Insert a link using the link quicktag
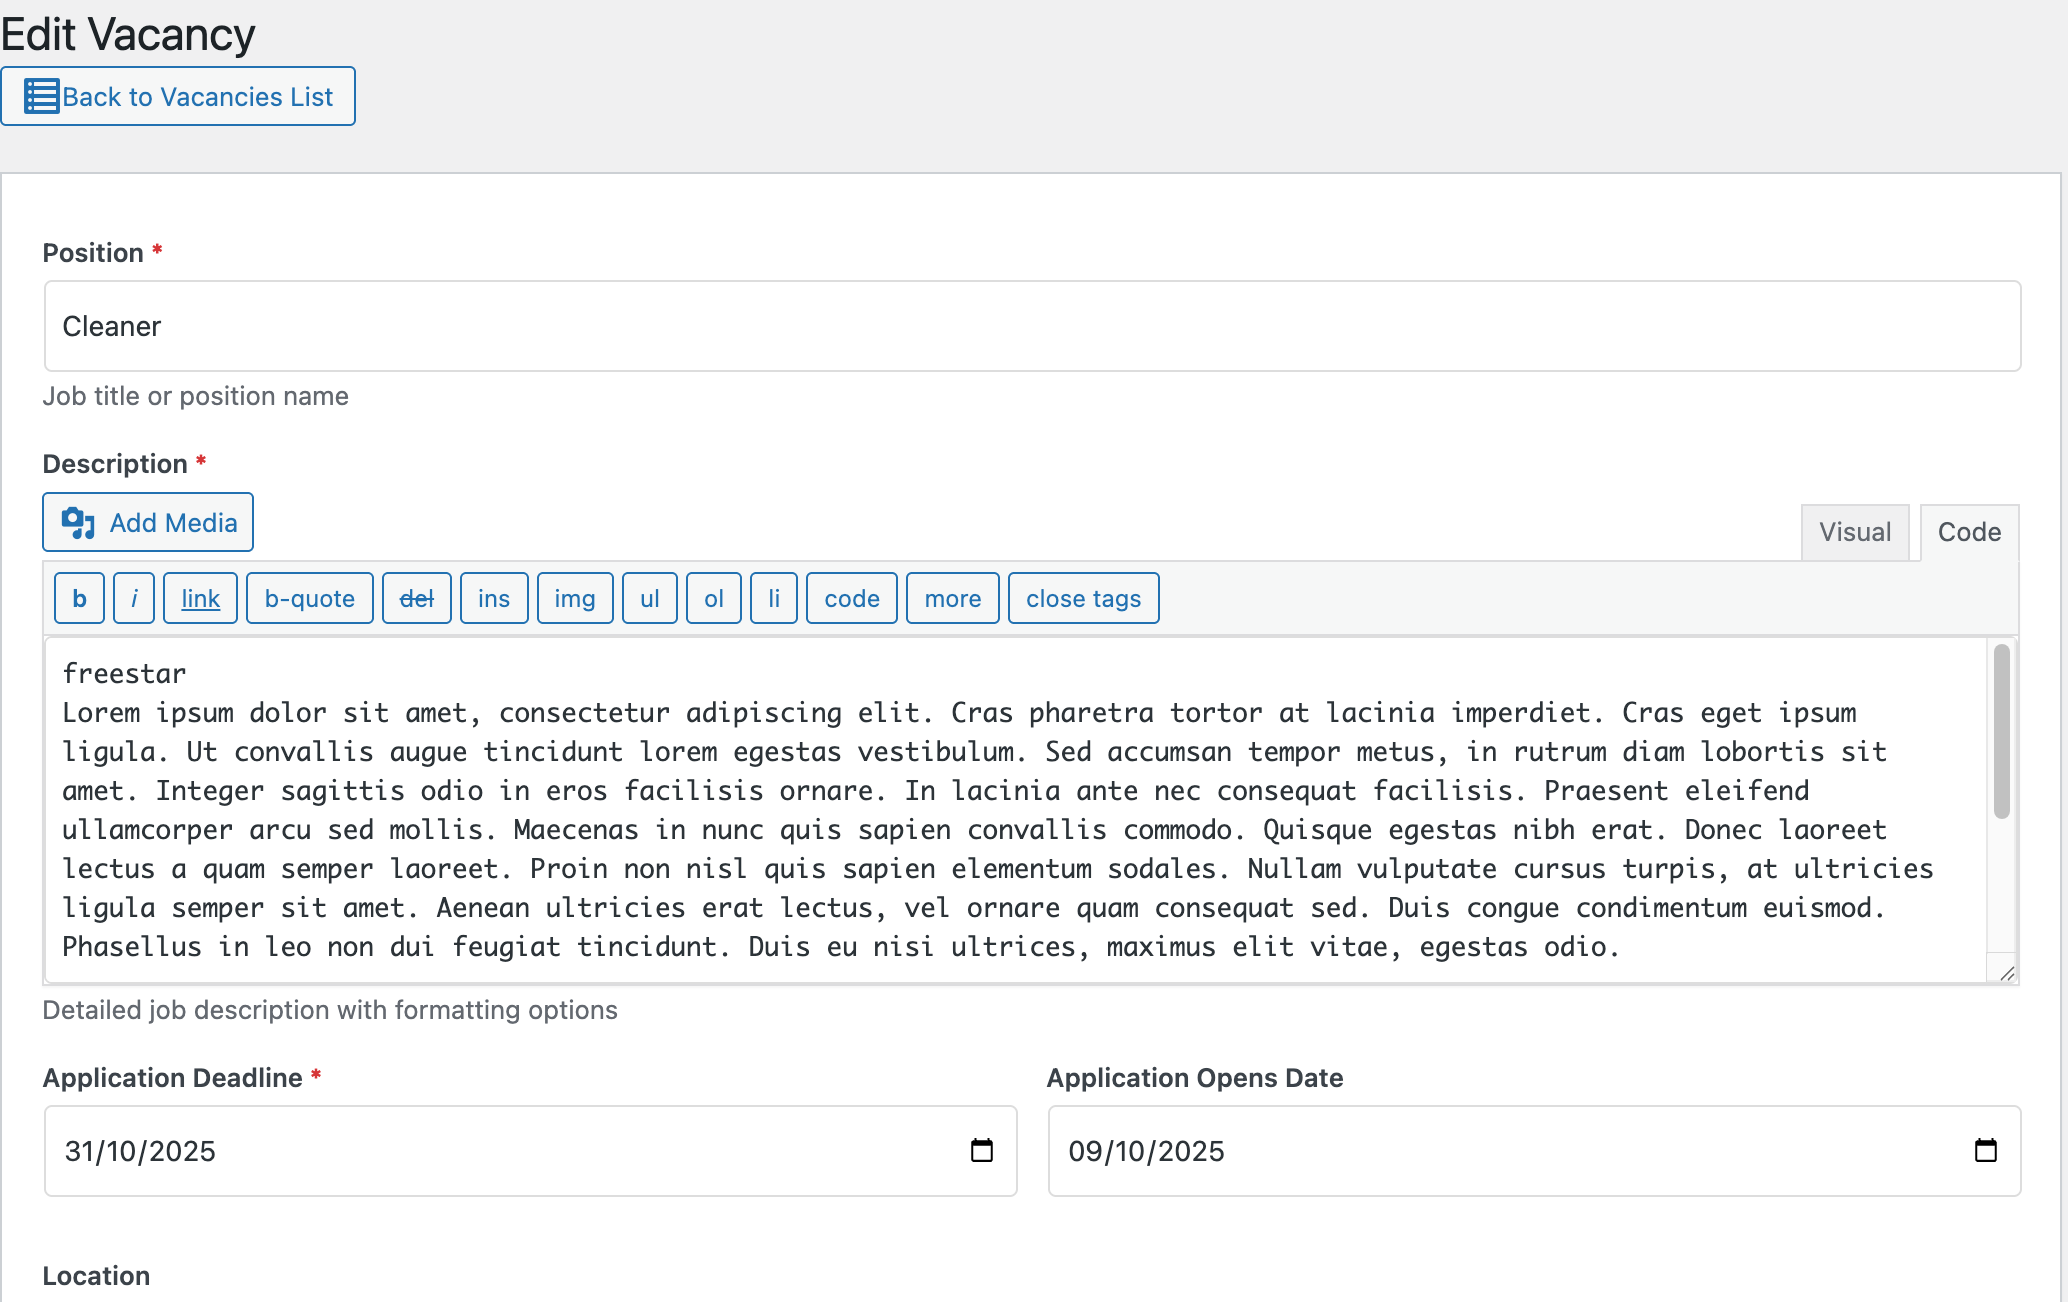Image resolution: width=2068 pixels, height=1302 pixels. (200, 598)
